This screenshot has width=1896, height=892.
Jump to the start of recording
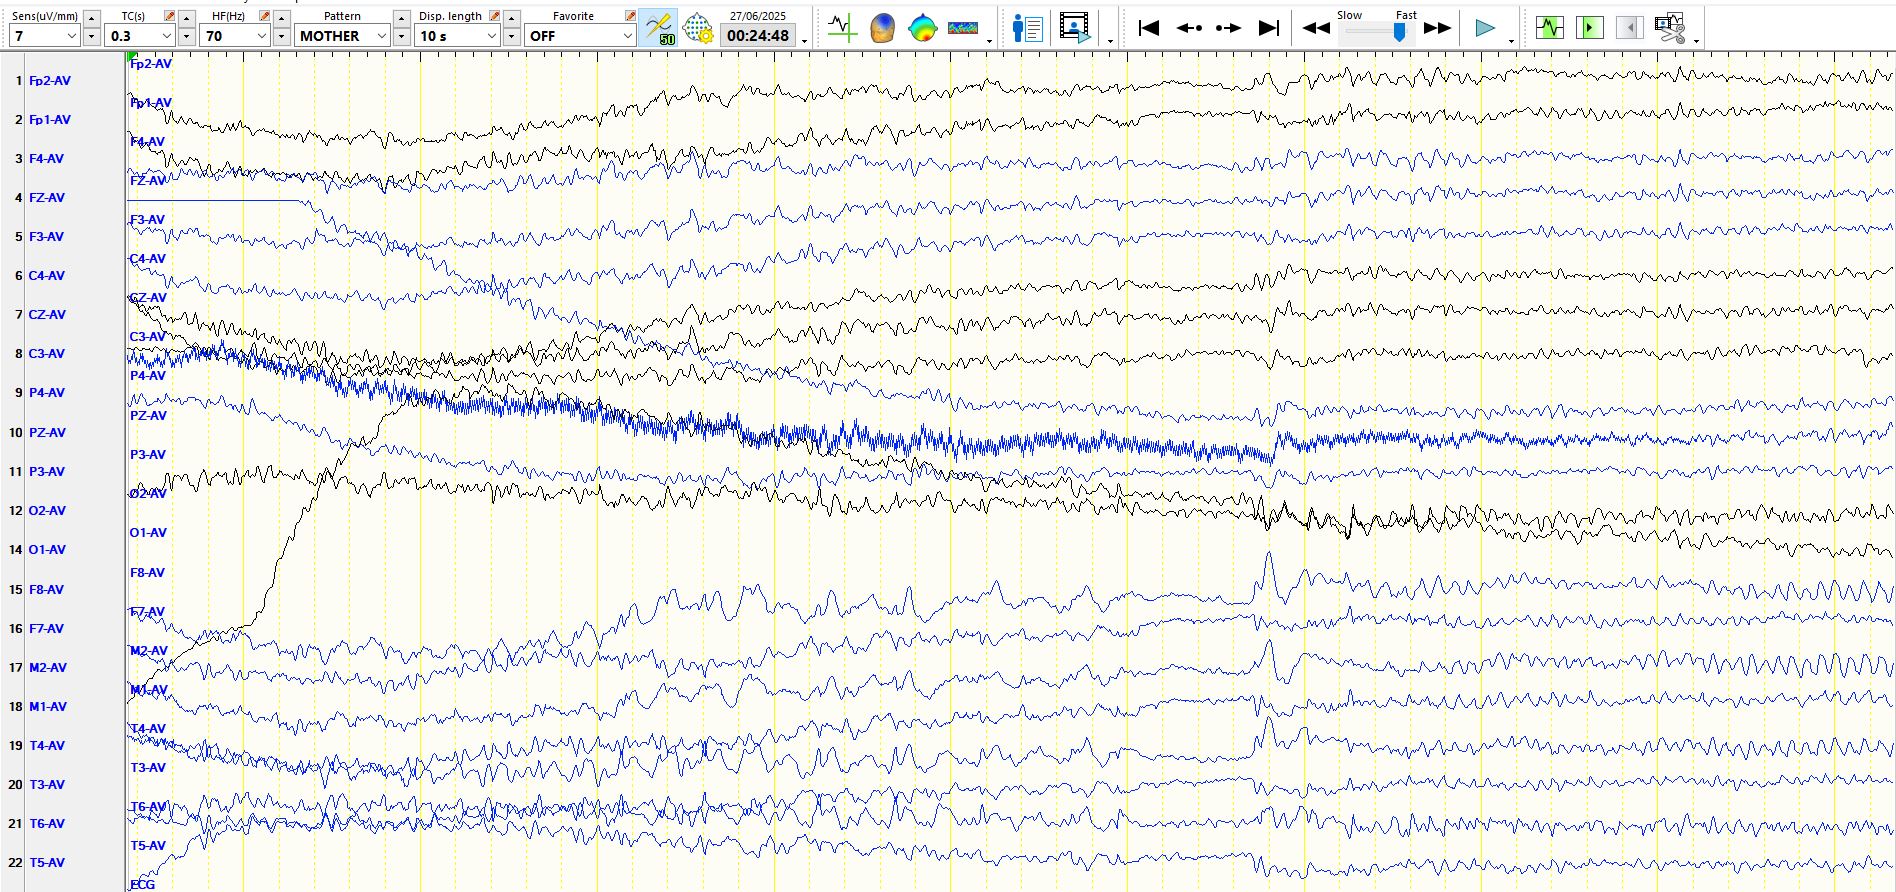(1149, 28)
